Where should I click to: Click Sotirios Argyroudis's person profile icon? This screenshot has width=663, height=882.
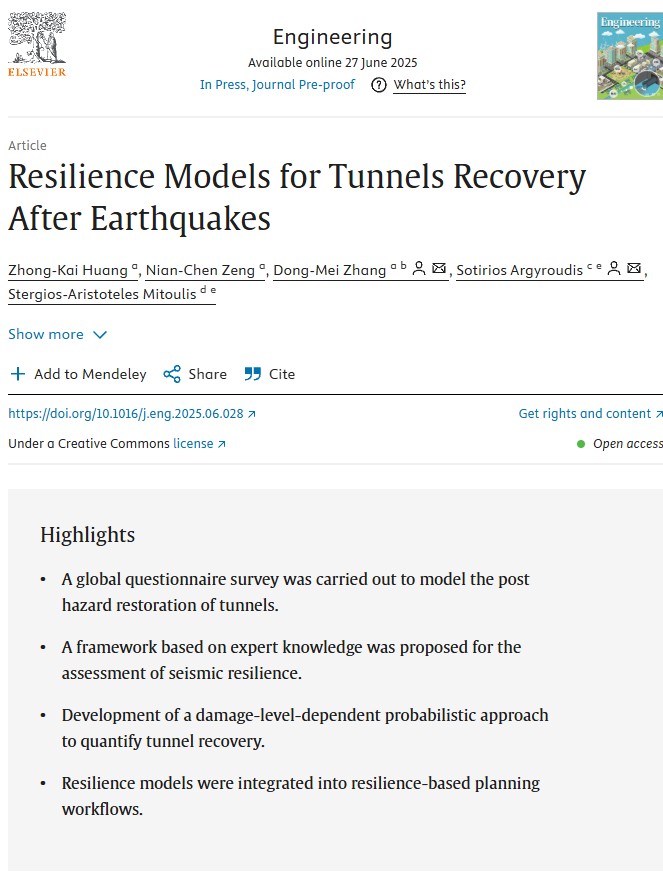point(613,269)
